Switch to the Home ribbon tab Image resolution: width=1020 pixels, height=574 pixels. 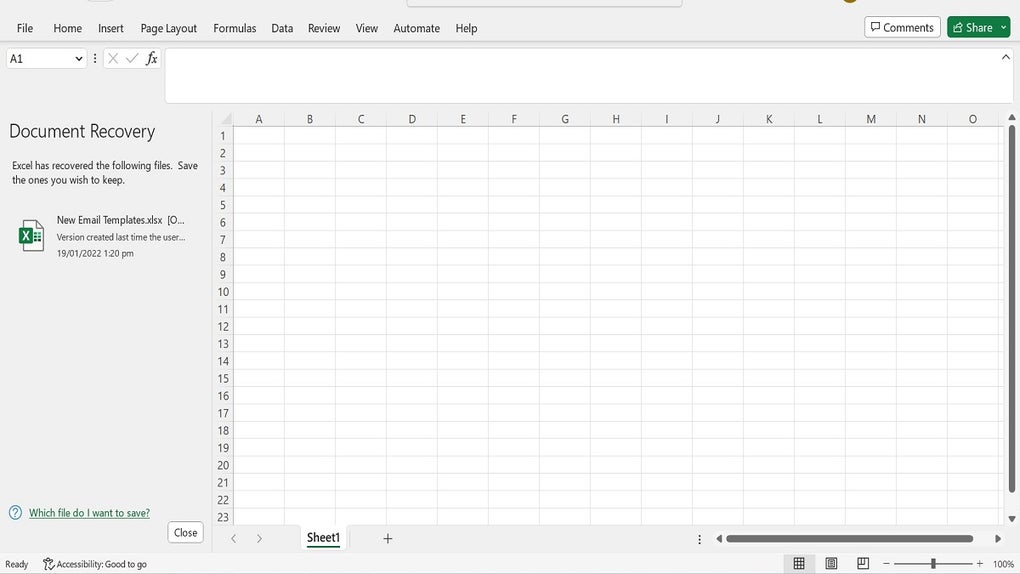click(x=68, y=28)
